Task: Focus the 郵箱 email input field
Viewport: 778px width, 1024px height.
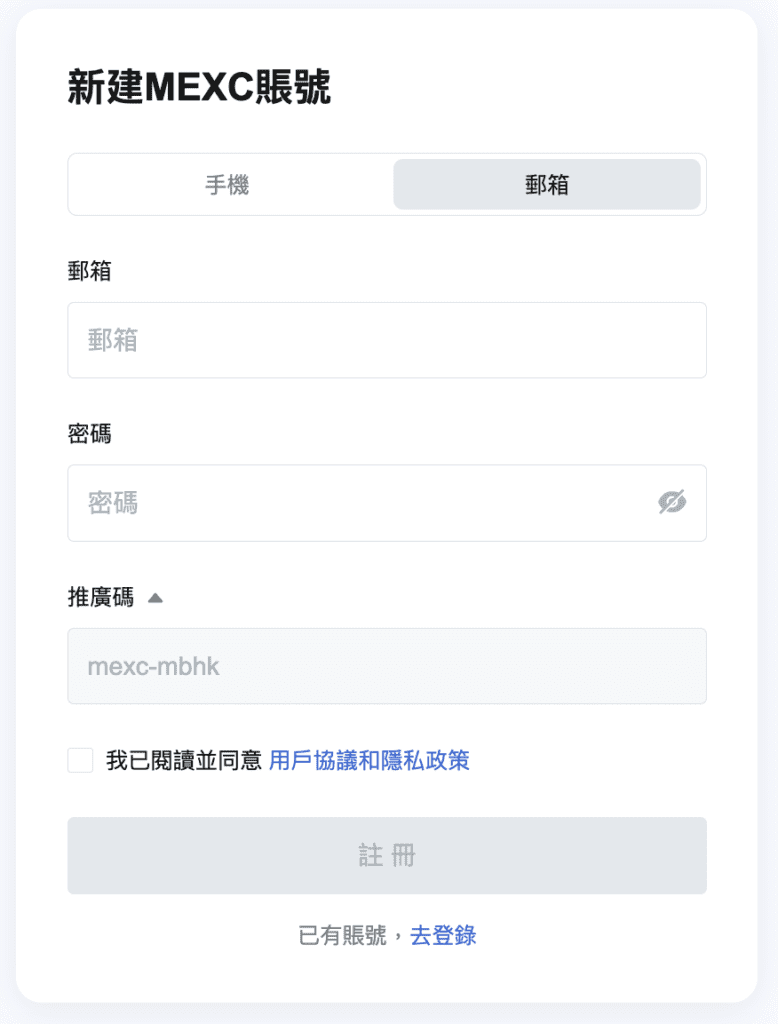Action: point(387,340)
